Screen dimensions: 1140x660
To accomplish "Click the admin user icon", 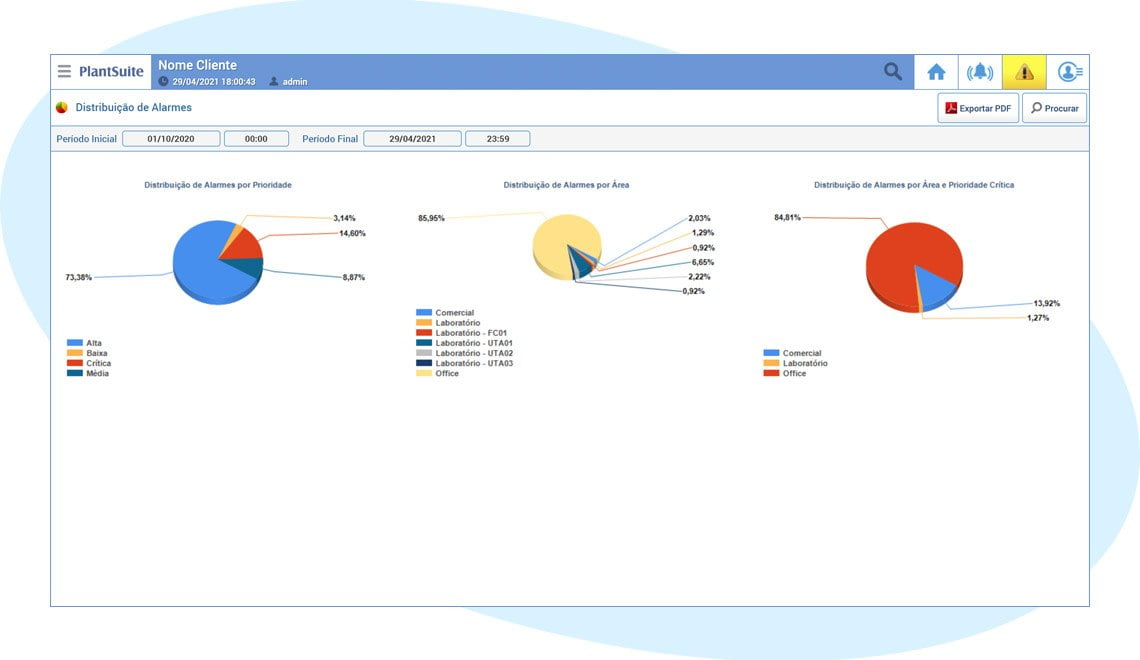I will coord(273,81).
